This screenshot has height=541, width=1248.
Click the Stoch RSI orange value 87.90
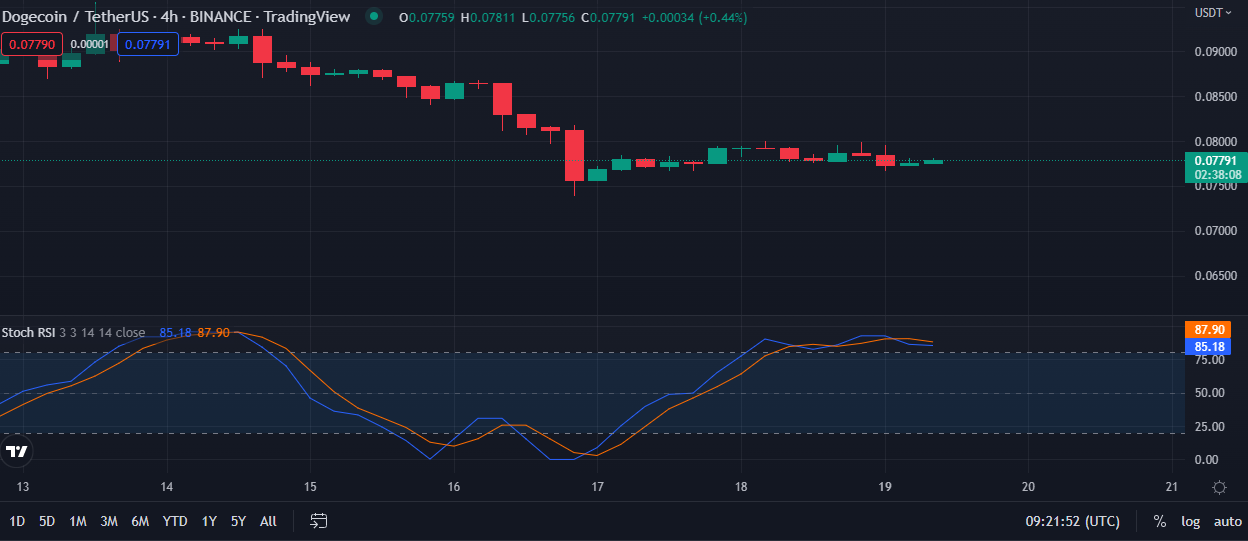coord(213,333)
